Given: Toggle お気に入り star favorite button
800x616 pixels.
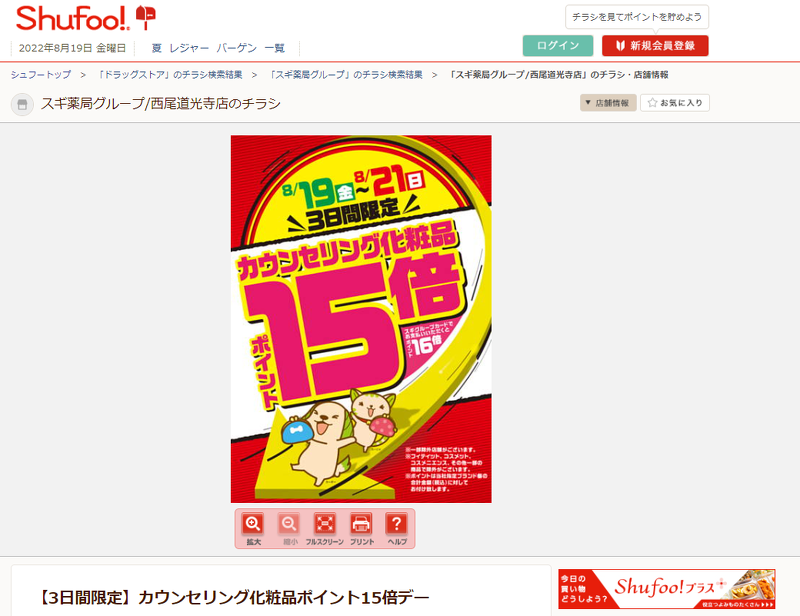Looking at the screenshot, I should (x=674, y=103).
